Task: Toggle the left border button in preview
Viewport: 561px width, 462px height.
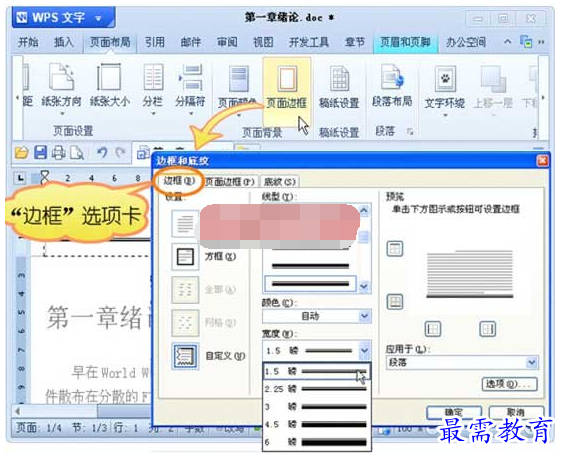Action: 433,329
